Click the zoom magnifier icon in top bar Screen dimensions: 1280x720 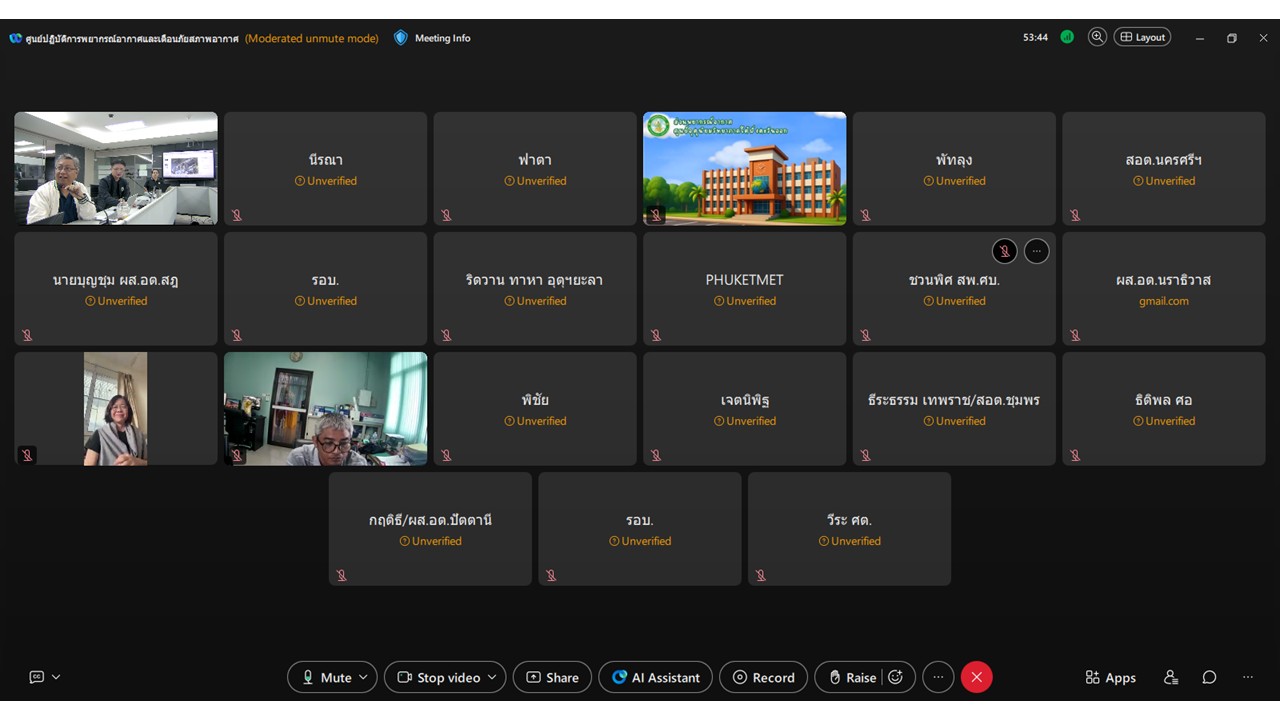(1097, 37)
